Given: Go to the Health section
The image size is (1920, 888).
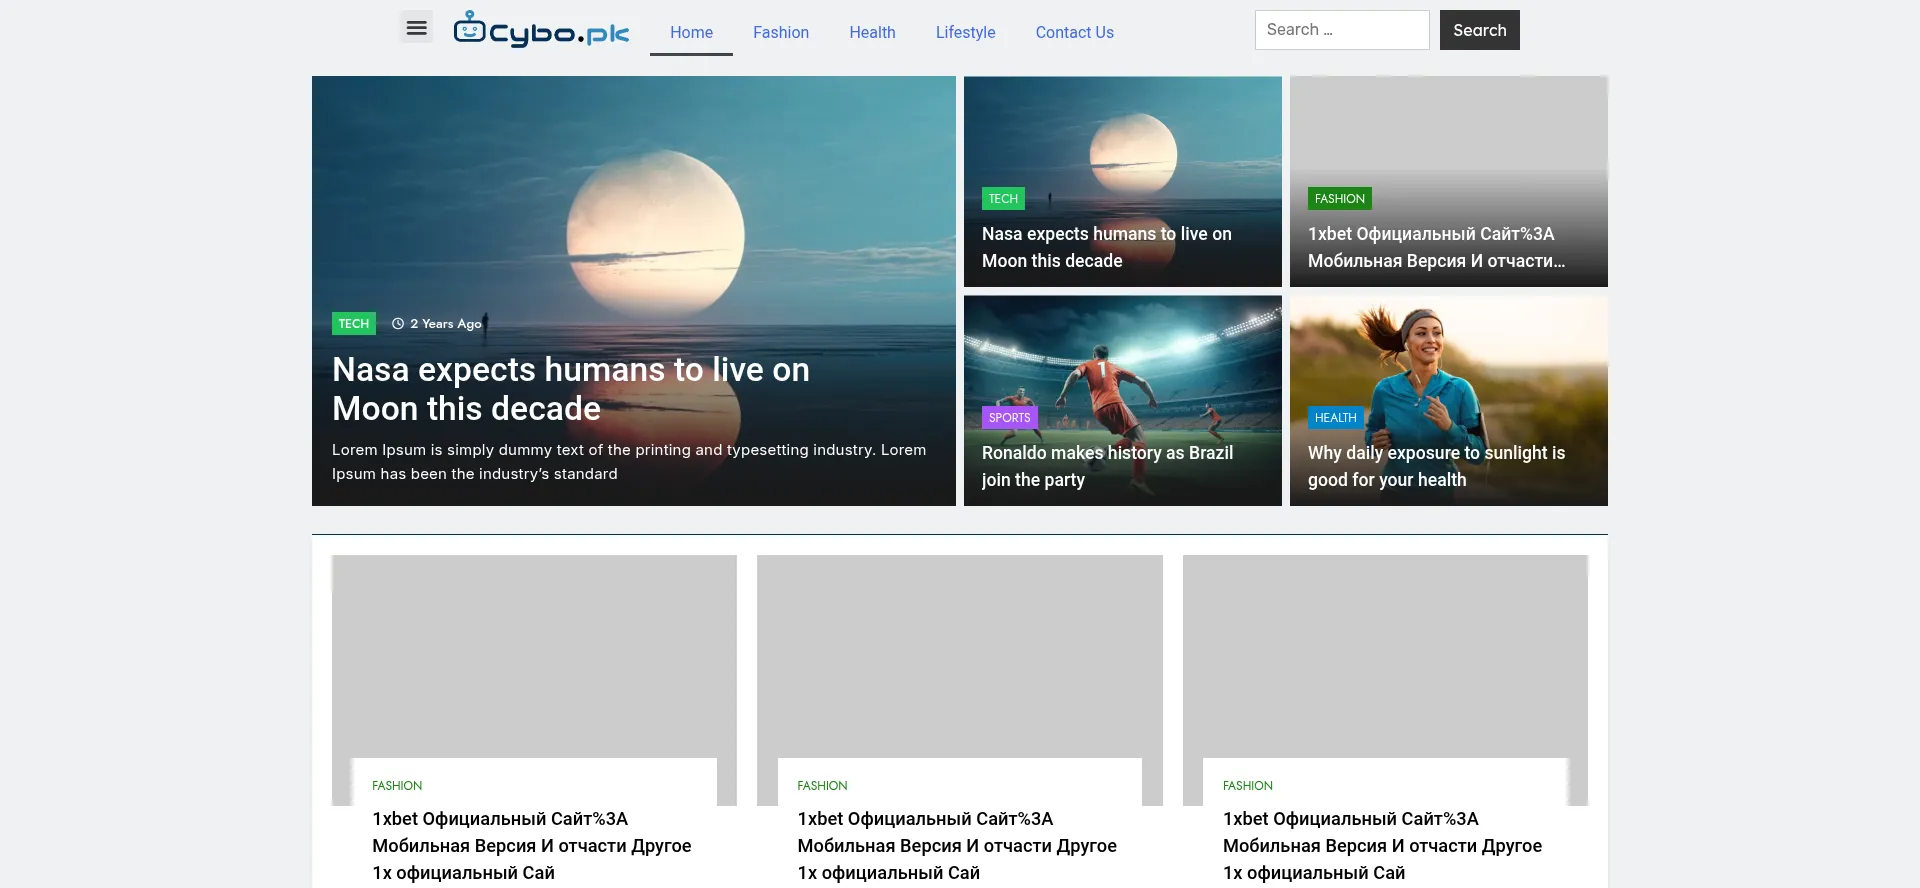Looking at the screenshot, I should pyautogui.click(x=872, y=32).
